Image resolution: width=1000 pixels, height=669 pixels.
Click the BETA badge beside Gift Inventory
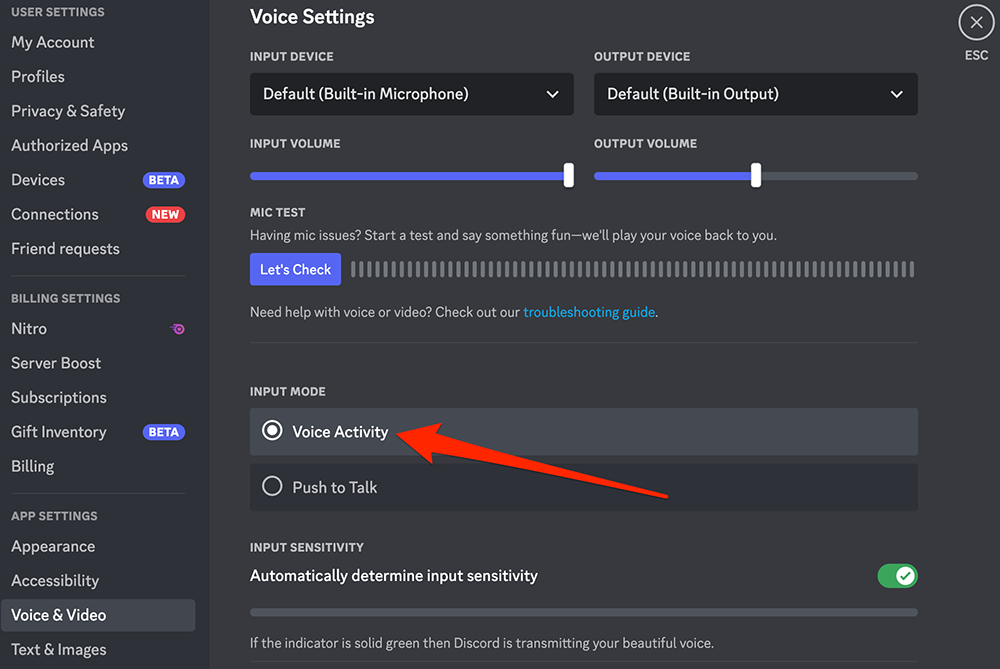pos(164,432)
